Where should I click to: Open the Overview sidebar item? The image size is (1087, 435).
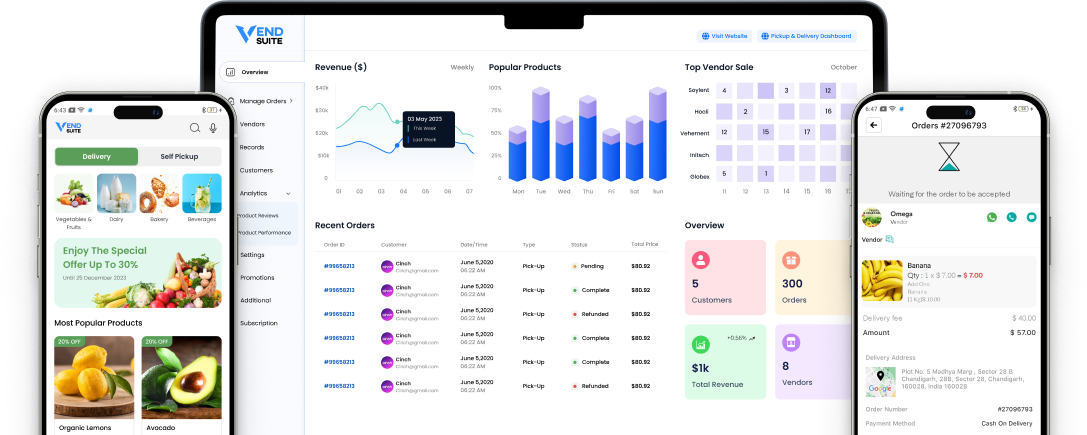[x=254, y=72]
